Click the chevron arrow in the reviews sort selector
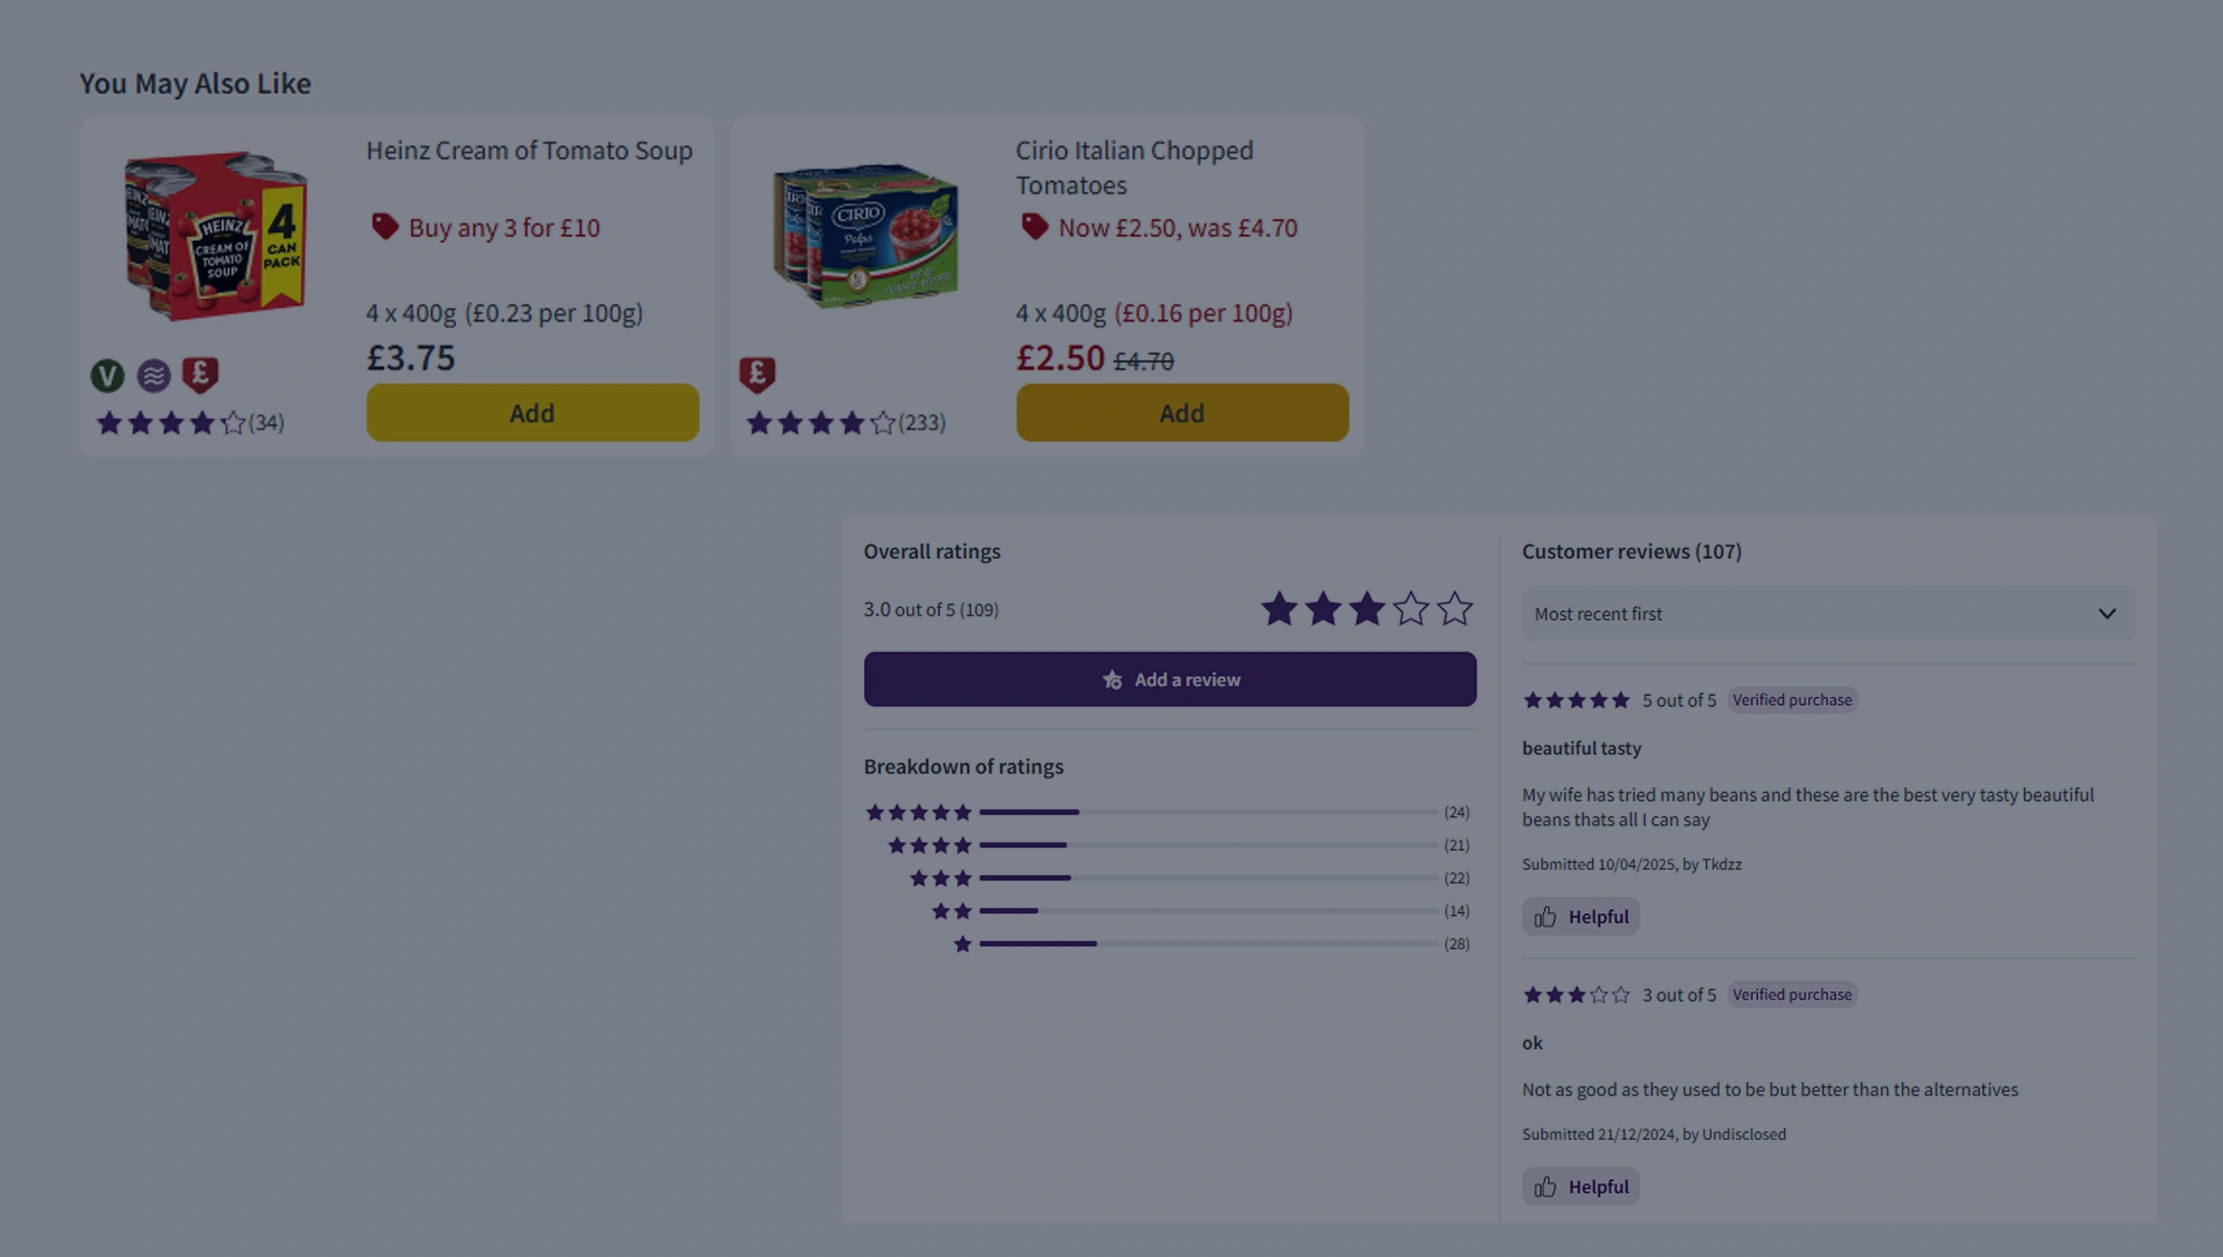The height and width of the screenshot is (1257, 2223). (2106, 613)
